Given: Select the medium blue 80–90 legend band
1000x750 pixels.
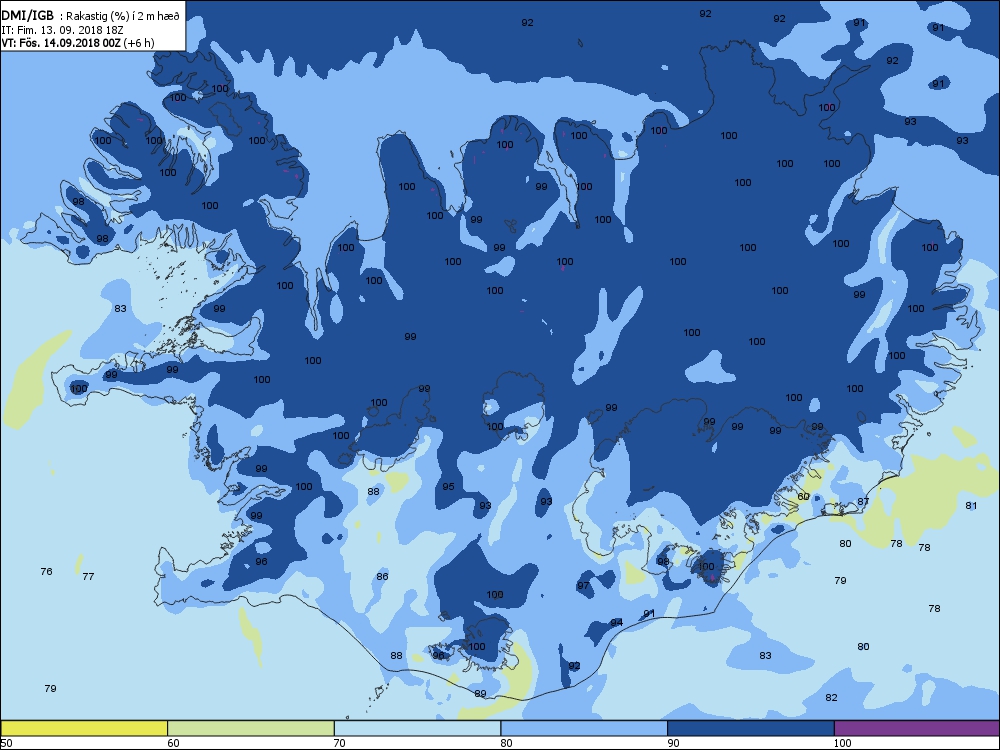Looking at the screenshot, I should pos(584,728).
